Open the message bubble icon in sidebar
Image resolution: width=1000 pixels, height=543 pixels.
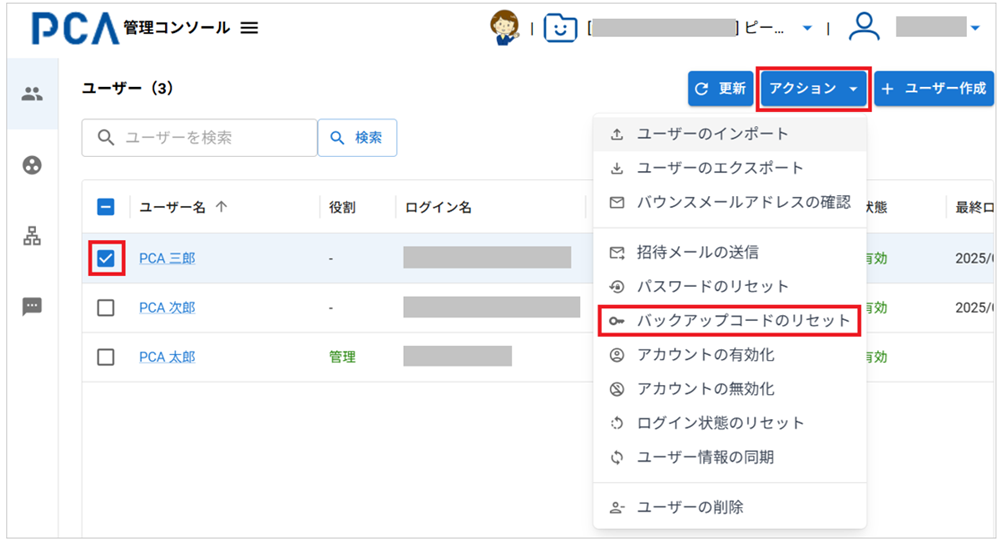point(32,307)
